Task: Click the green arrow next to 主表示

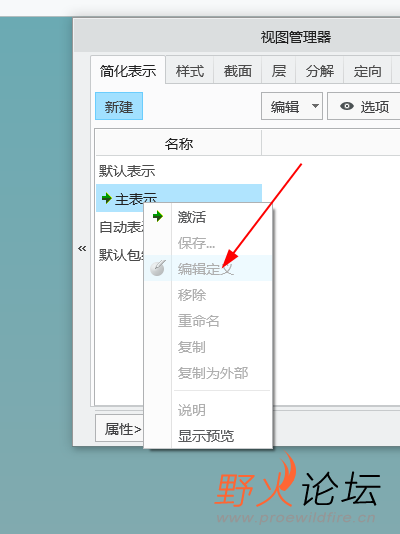Action: click(107, 198)
